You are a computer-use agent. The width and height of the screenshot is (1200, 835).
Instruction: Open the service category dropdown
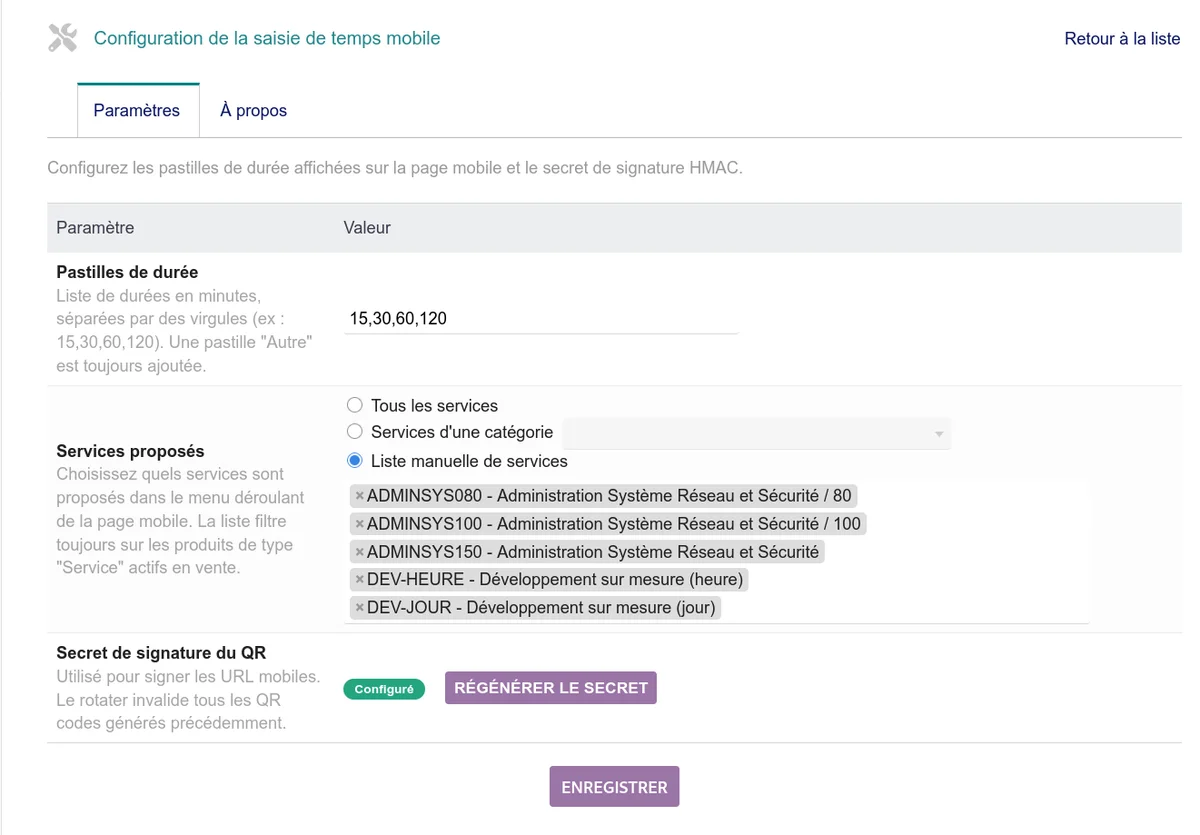756,433
